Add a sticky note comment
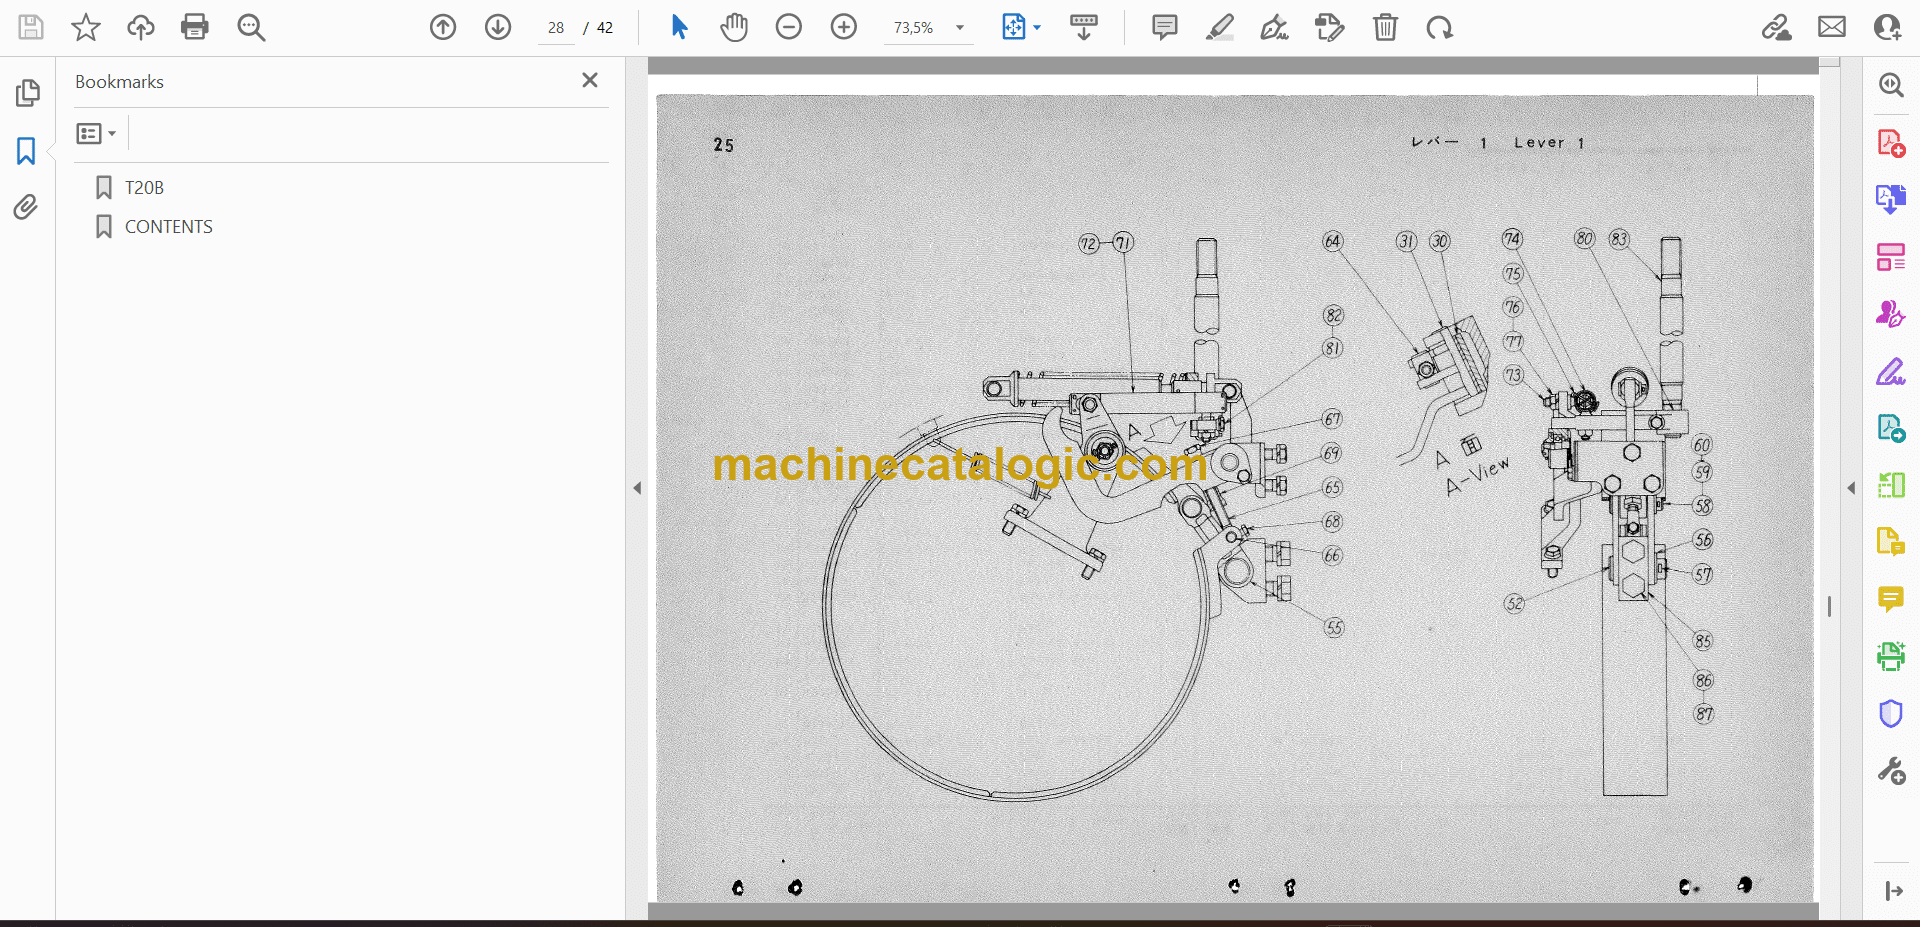Screen dimensions: 1920x927 [x=1165, y=27]
